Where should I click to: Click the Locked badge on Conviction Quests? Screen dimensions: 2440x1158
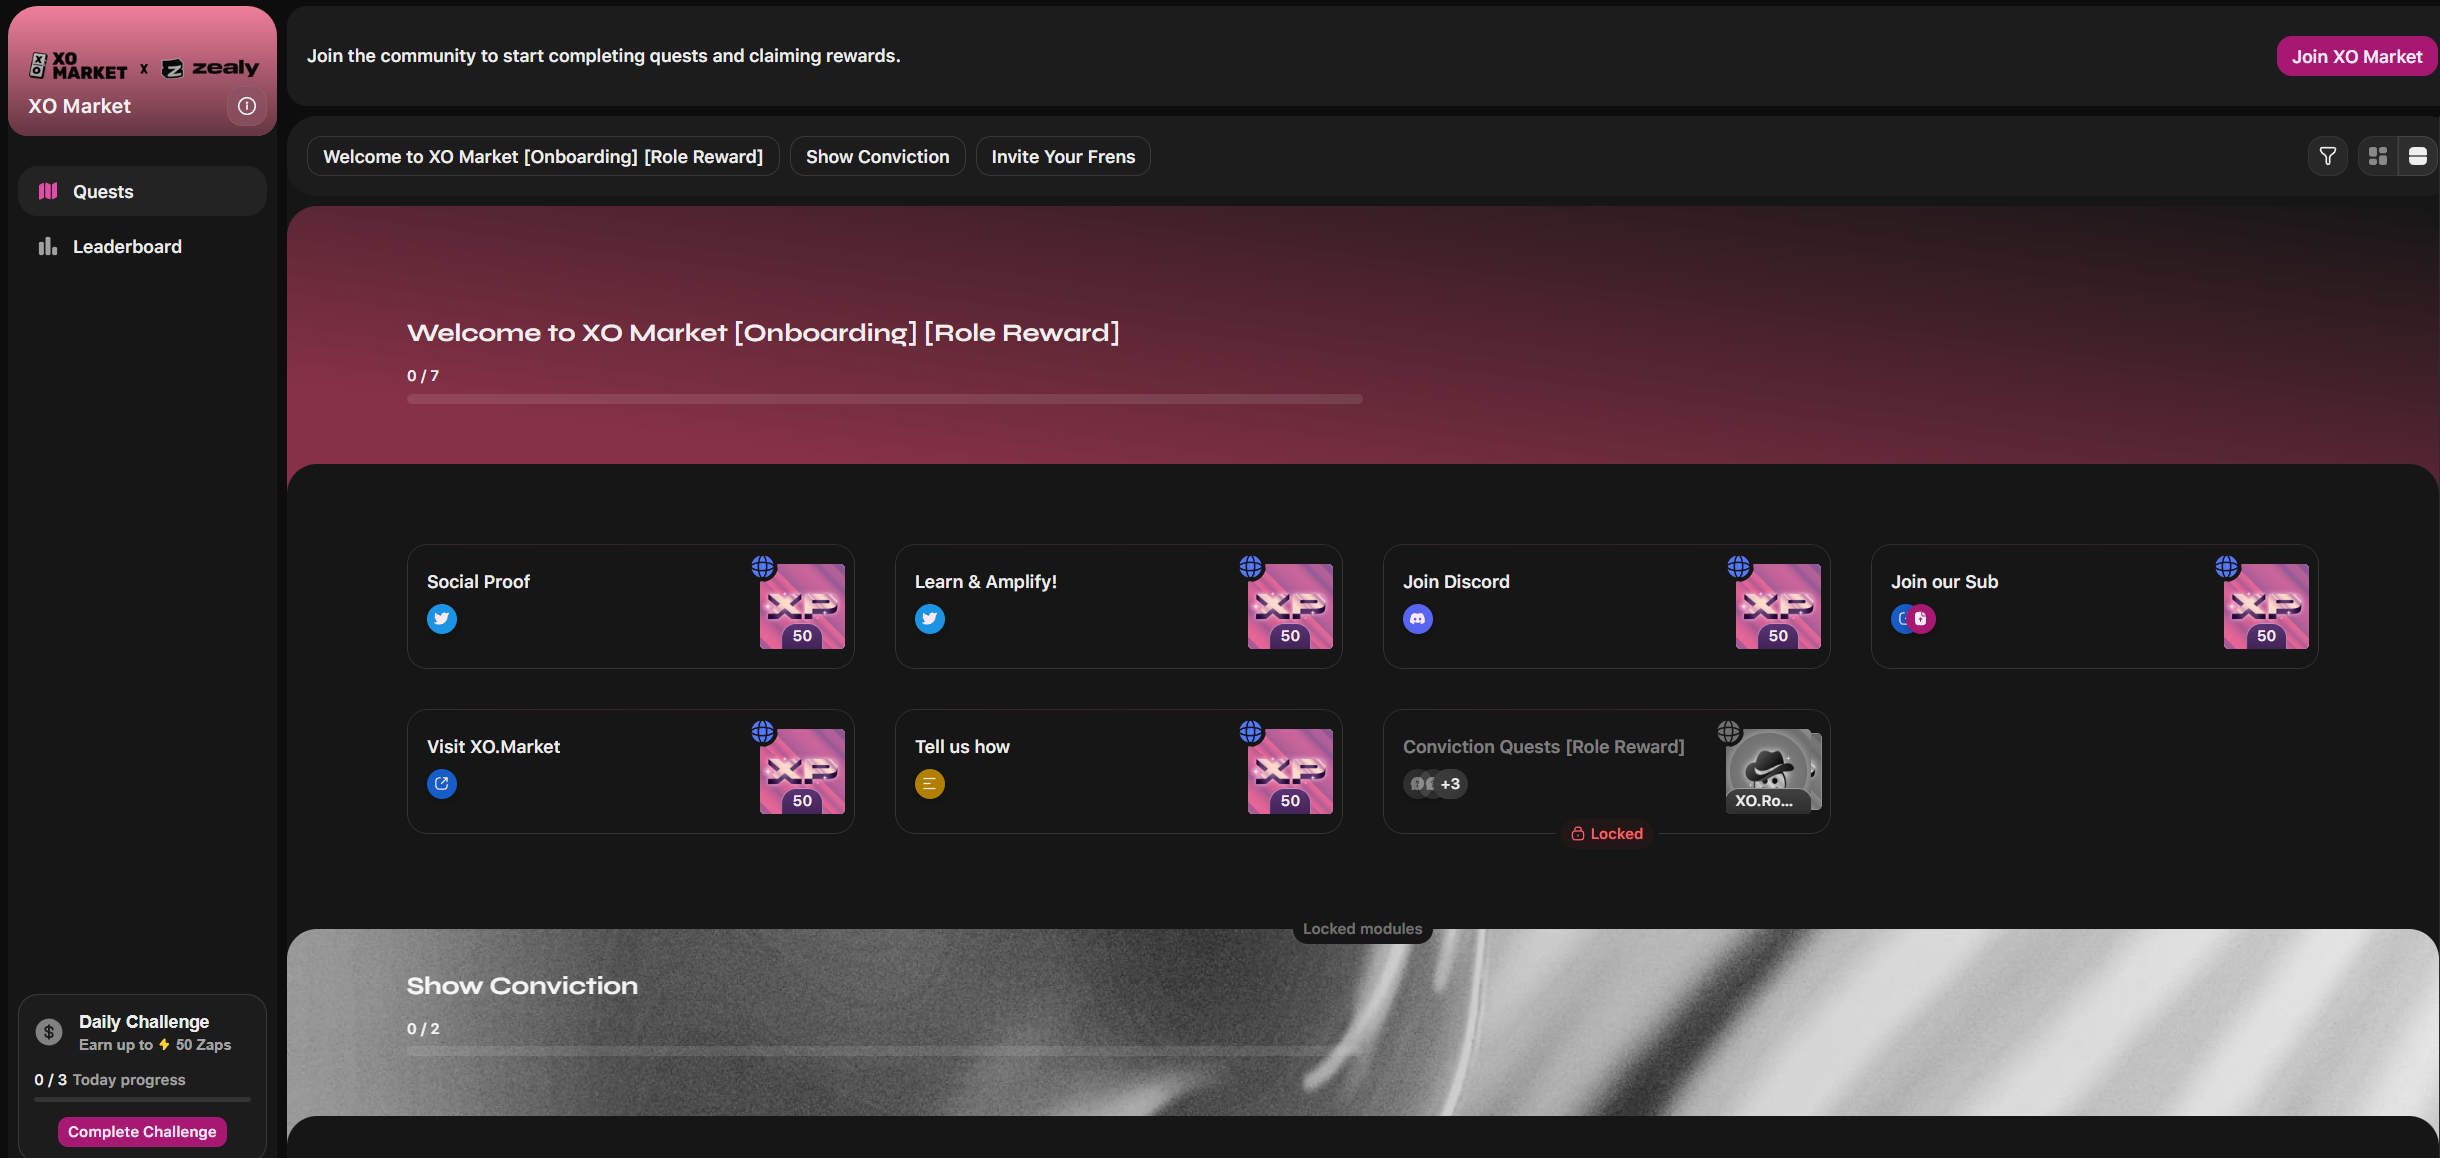[1607, 834]
